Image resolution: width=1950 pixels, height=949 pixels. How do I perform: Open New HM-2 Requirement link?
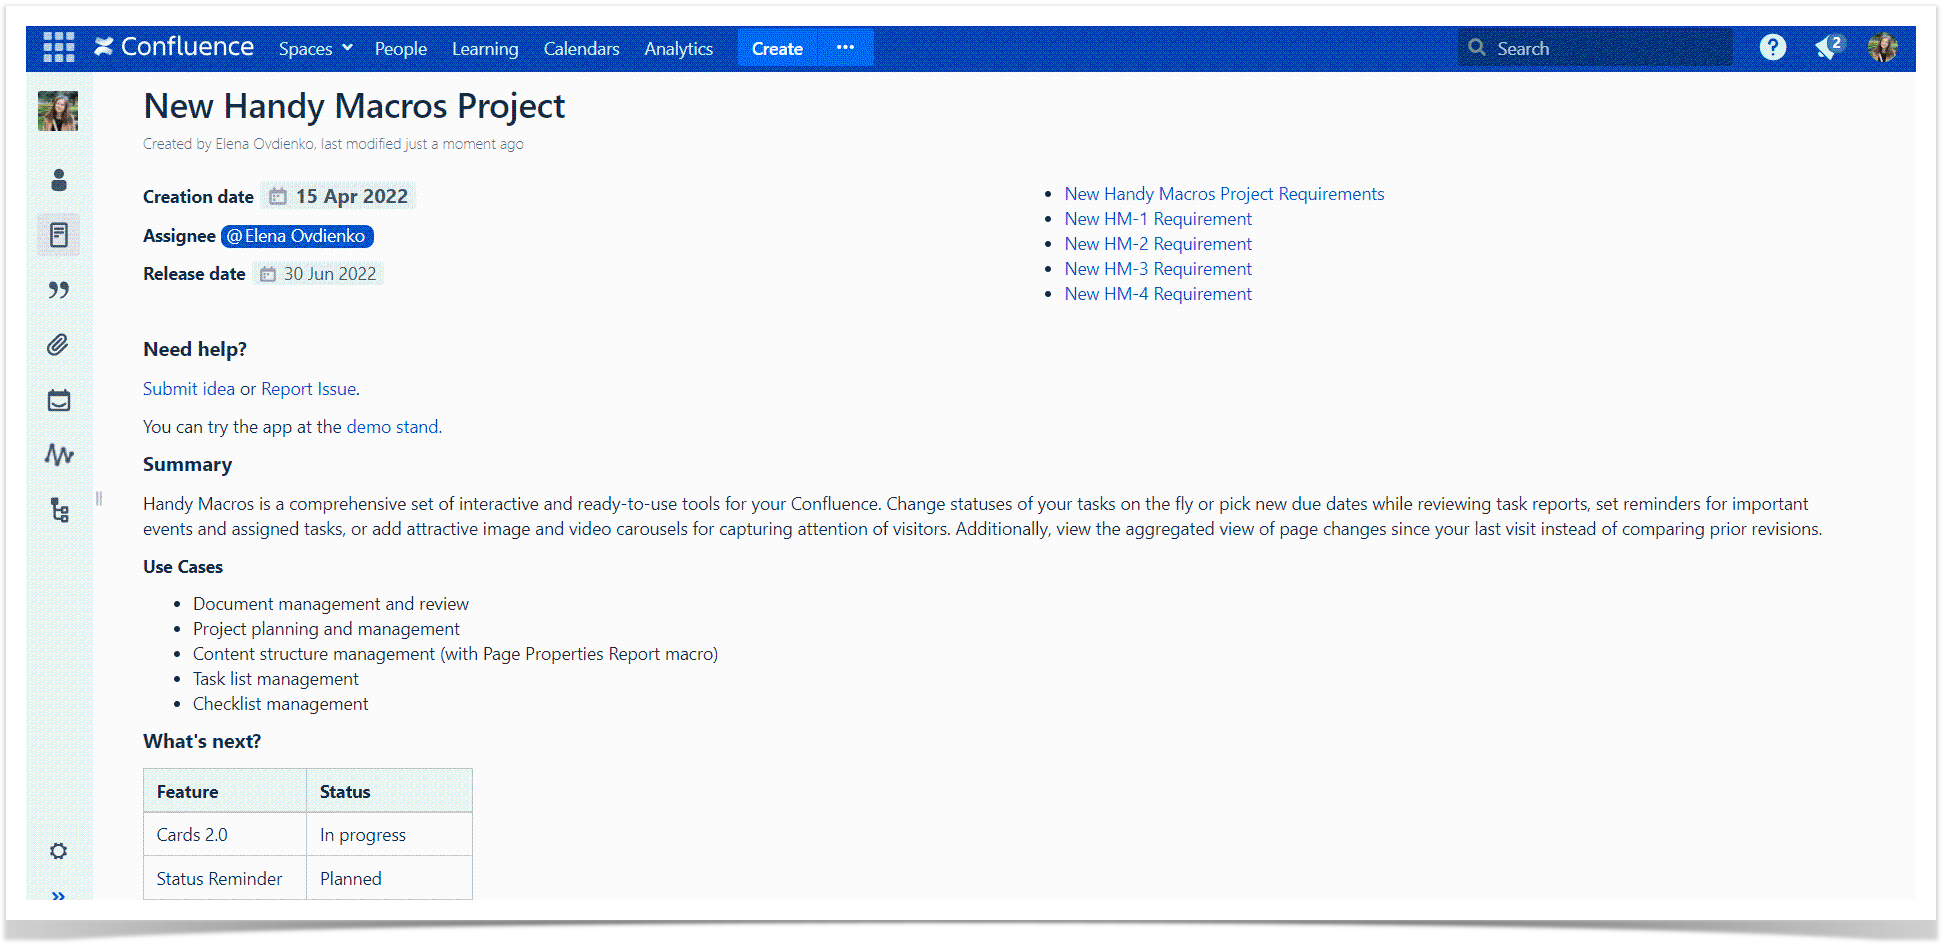[x=1158, y=244]
